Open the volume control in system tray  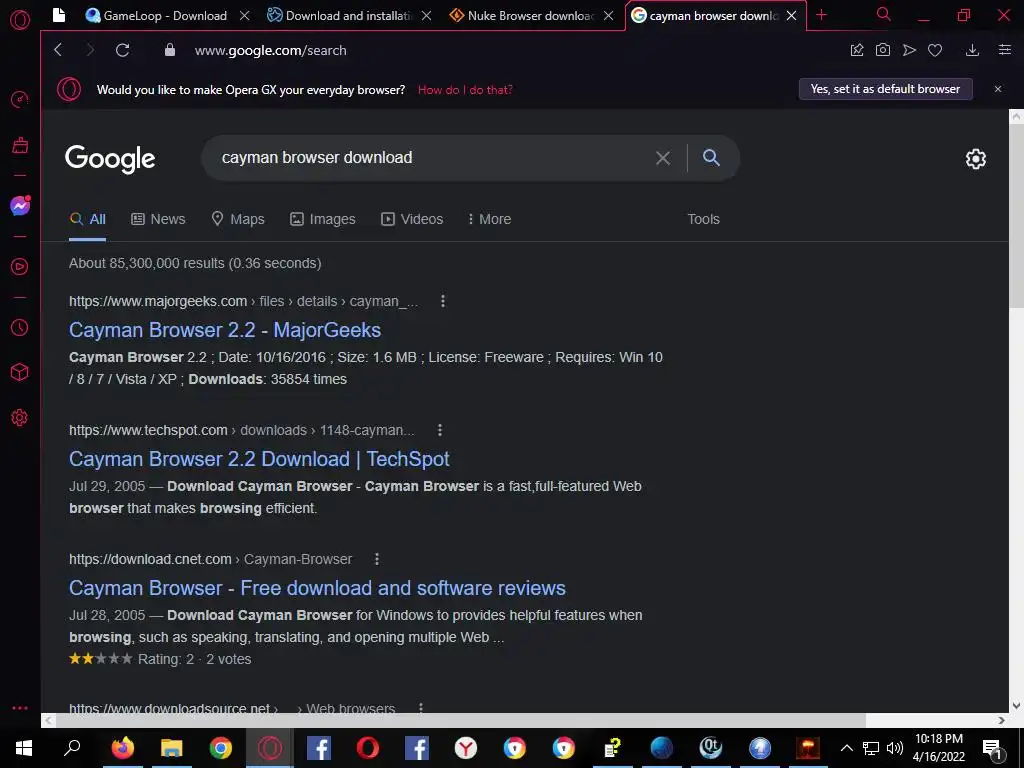tap(895, 748)
